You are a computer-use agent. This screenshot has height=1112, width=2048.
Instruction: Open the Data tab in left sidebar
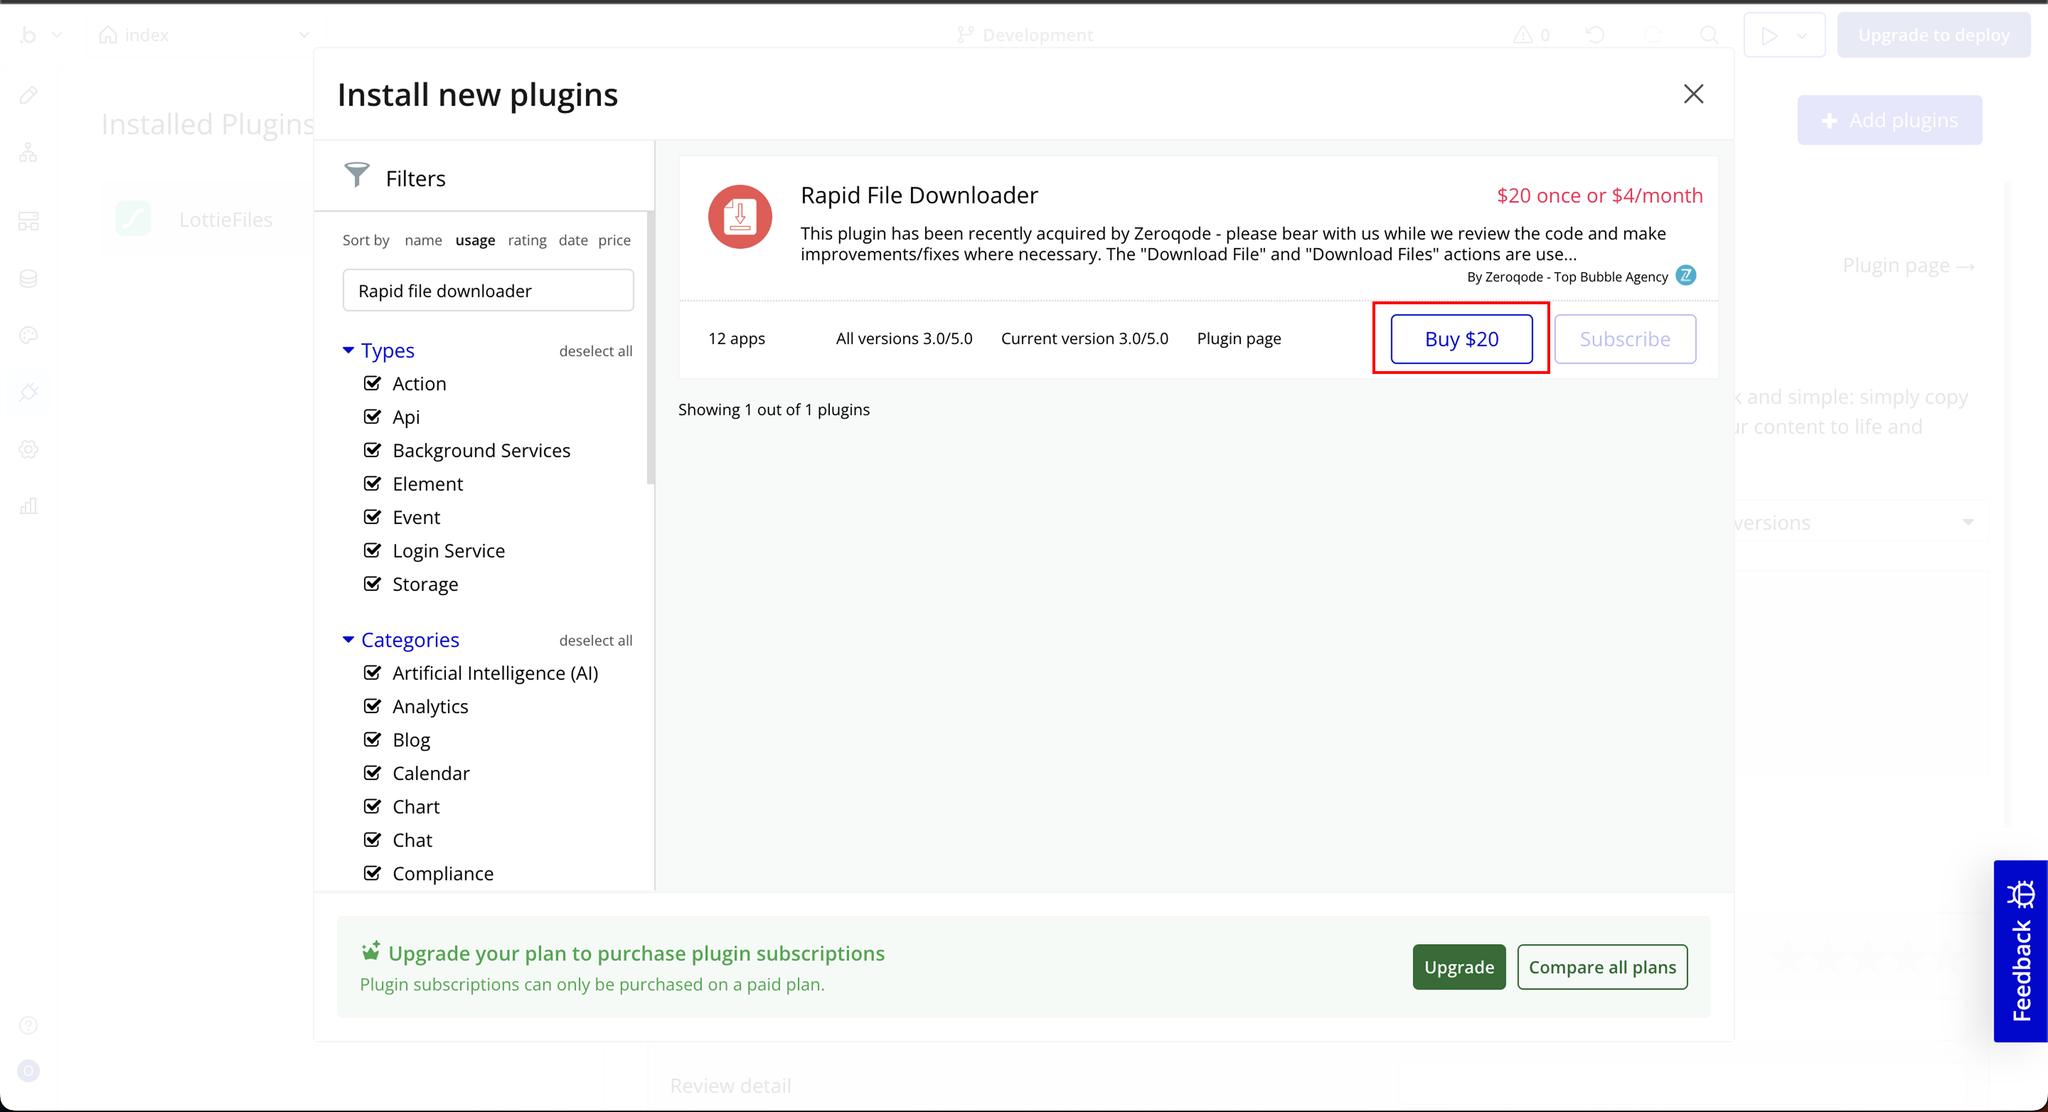click(29, 278)
